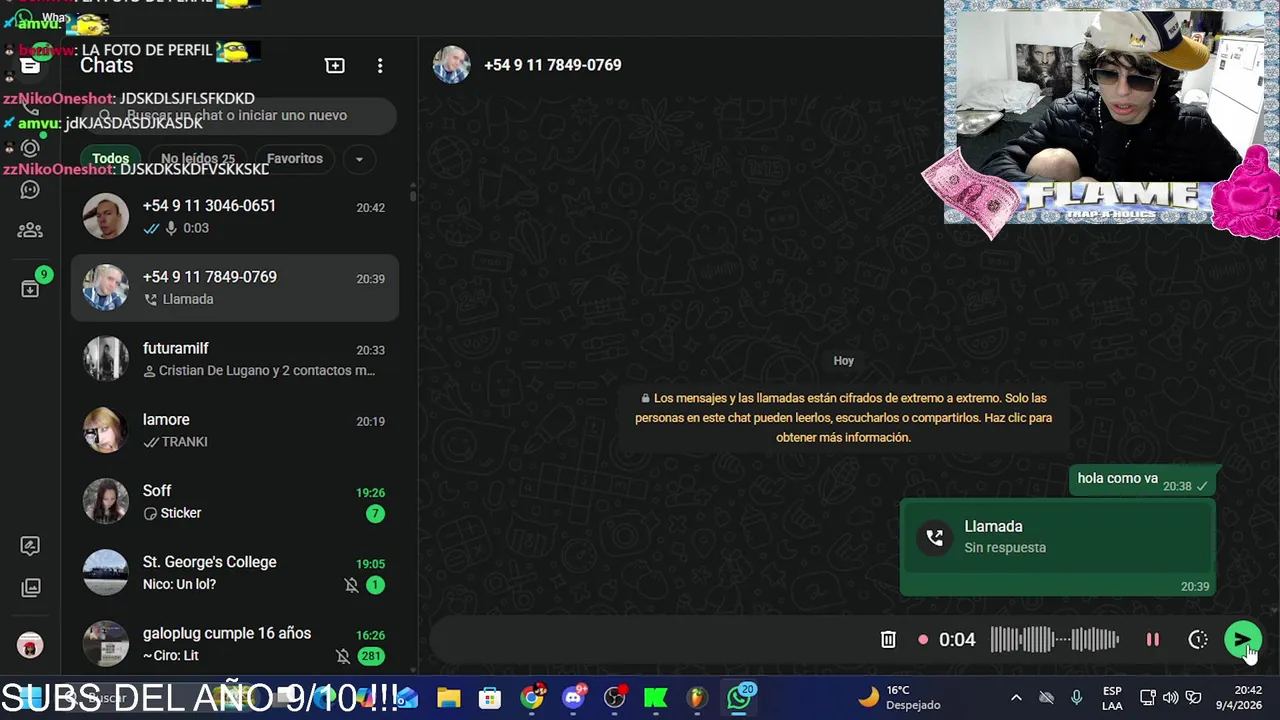The width and height of the screenshot is (1280, 720).
Task: Open the profile picture in sidebar
Action: (x=30, y=645)
